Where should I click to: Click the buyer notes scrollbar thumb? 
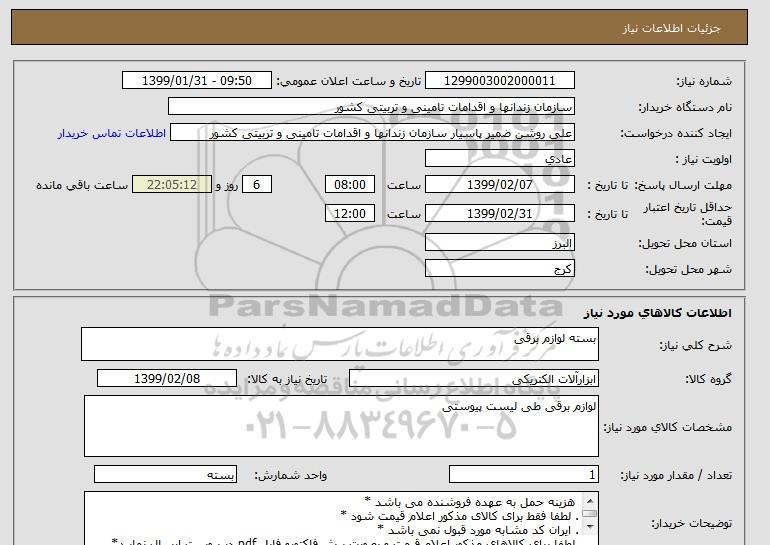point(590,514)
